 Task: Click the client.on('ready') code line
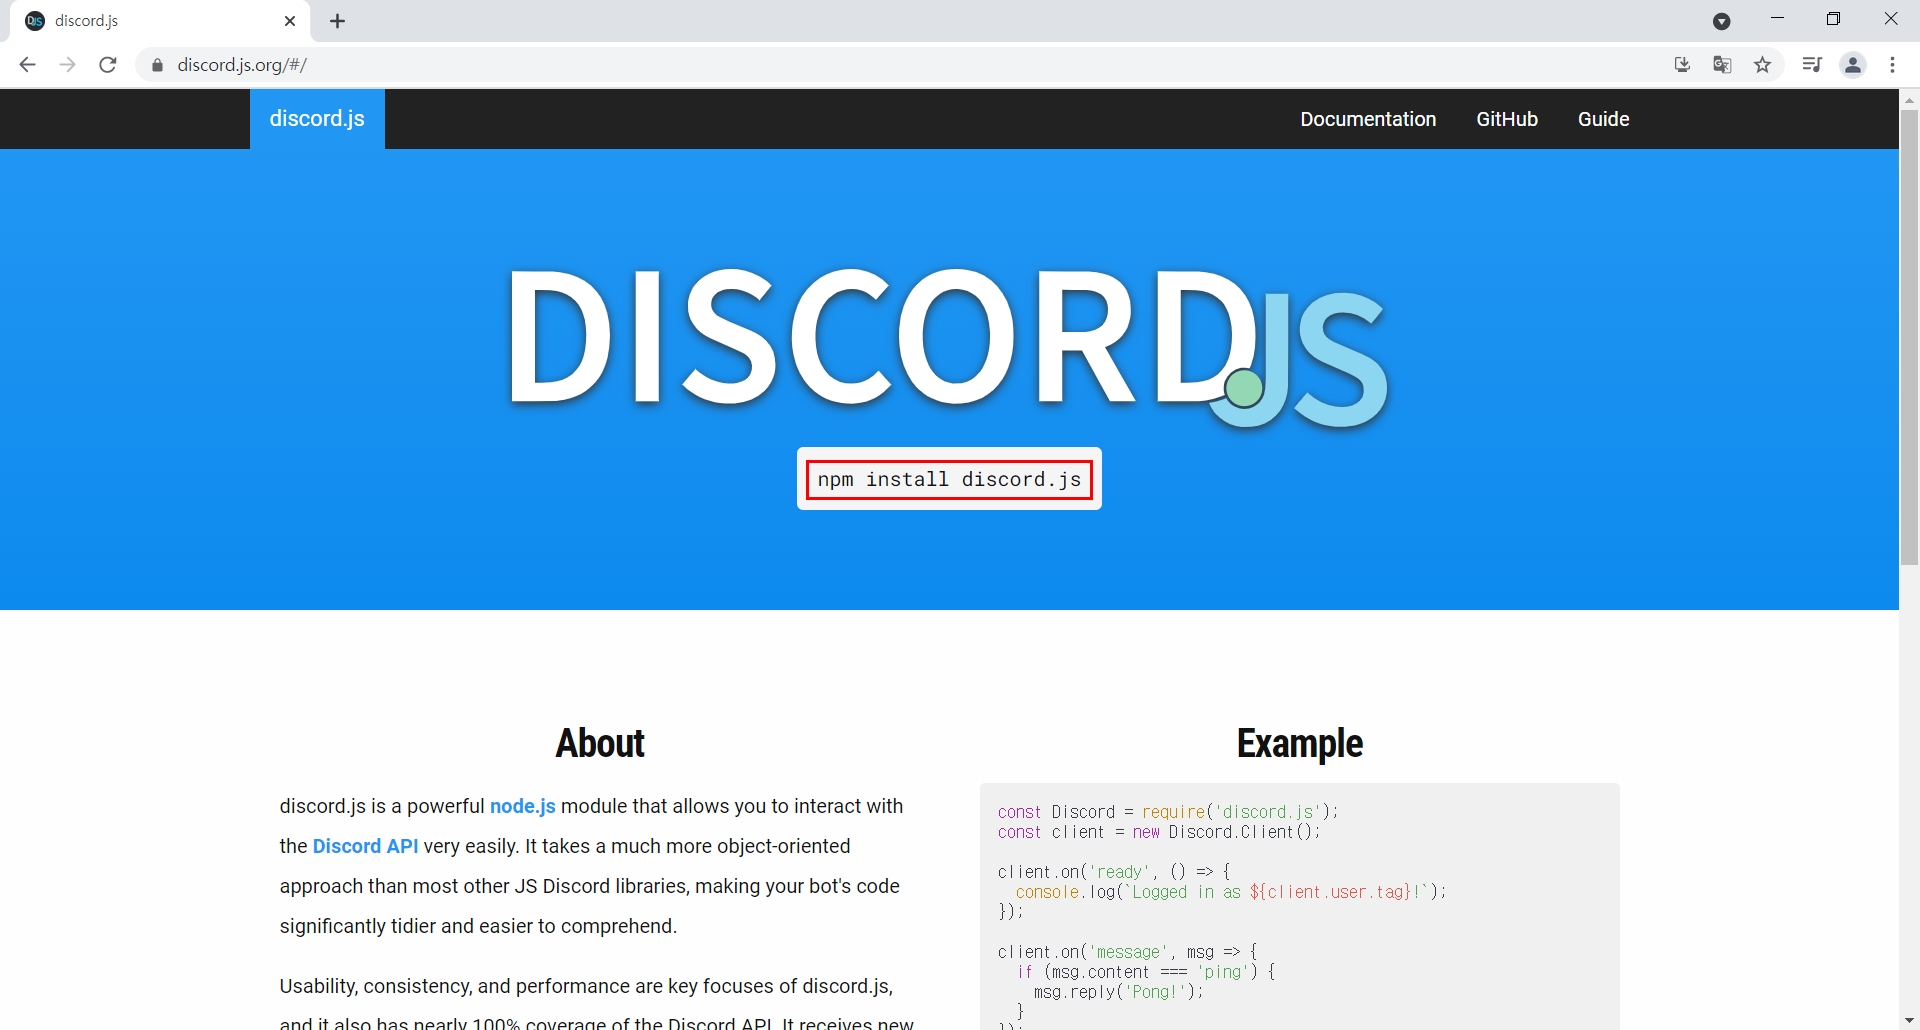tap(1114, 872)
